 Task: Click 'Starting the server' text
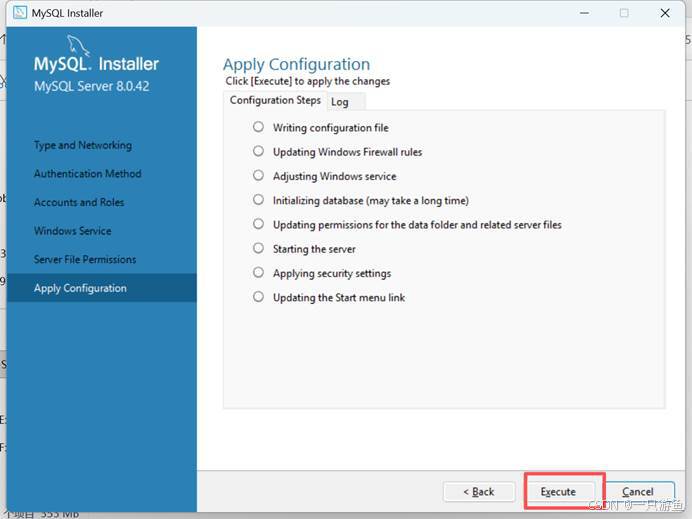(x=314, y=249)
